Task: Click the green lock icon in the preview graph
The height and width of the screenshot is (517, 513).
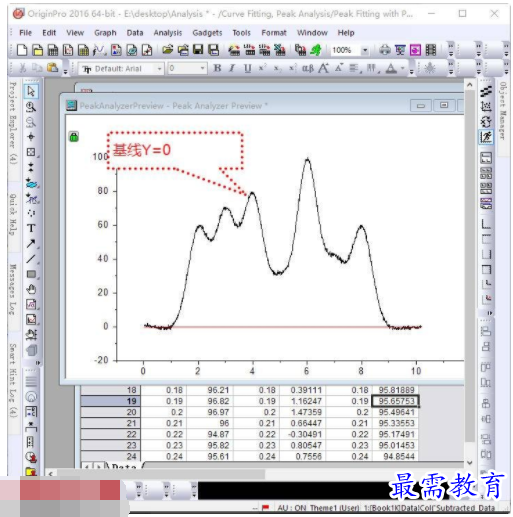Action: (x=74, y=136)
